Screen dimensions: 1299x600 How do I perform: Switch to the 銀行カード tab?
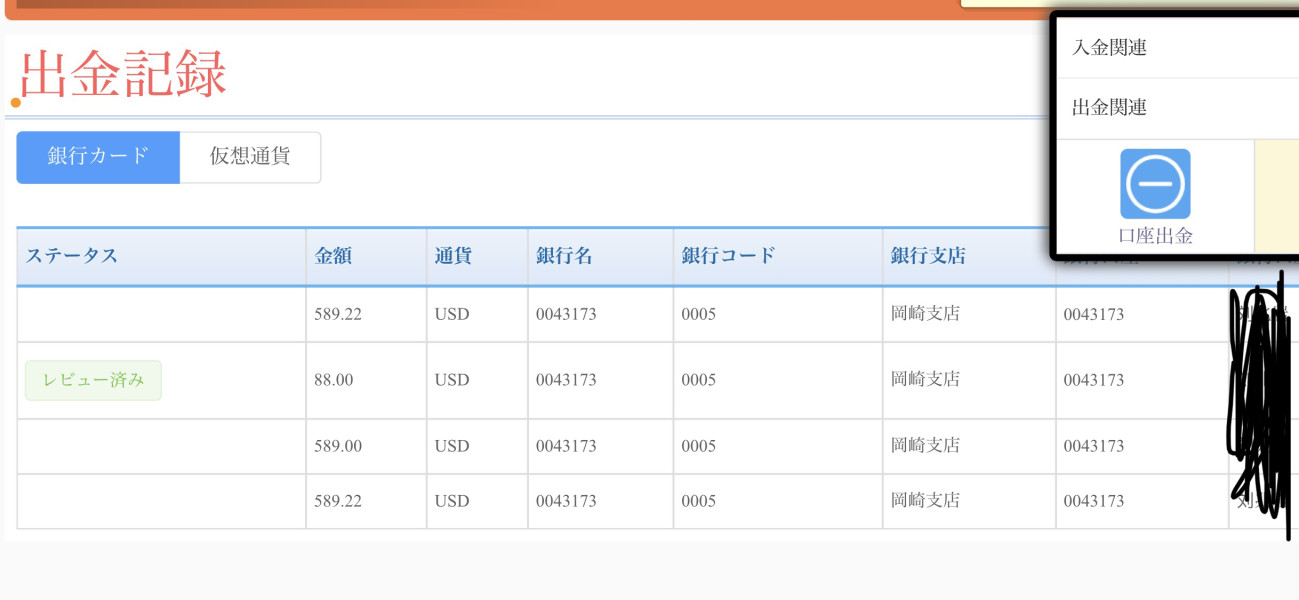pyautogui.click(x=98, y=157)
